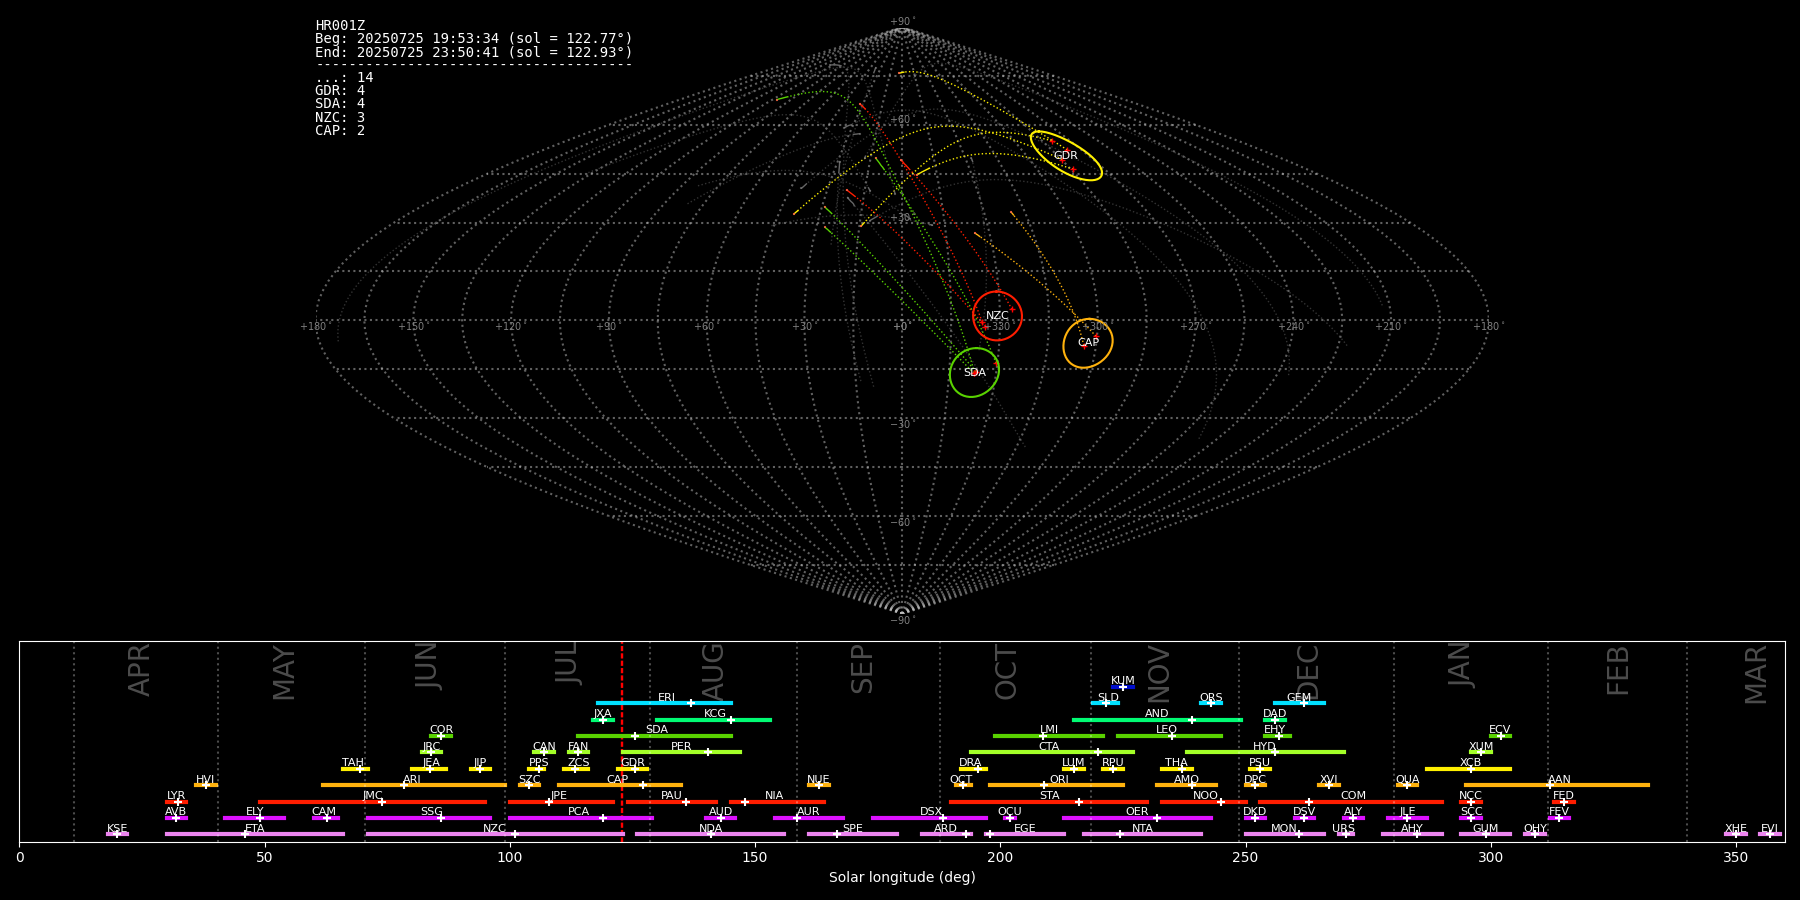Click the LEO shower label in the timeline
This screenshot has width=1800, height=900.
[1167, 730]
